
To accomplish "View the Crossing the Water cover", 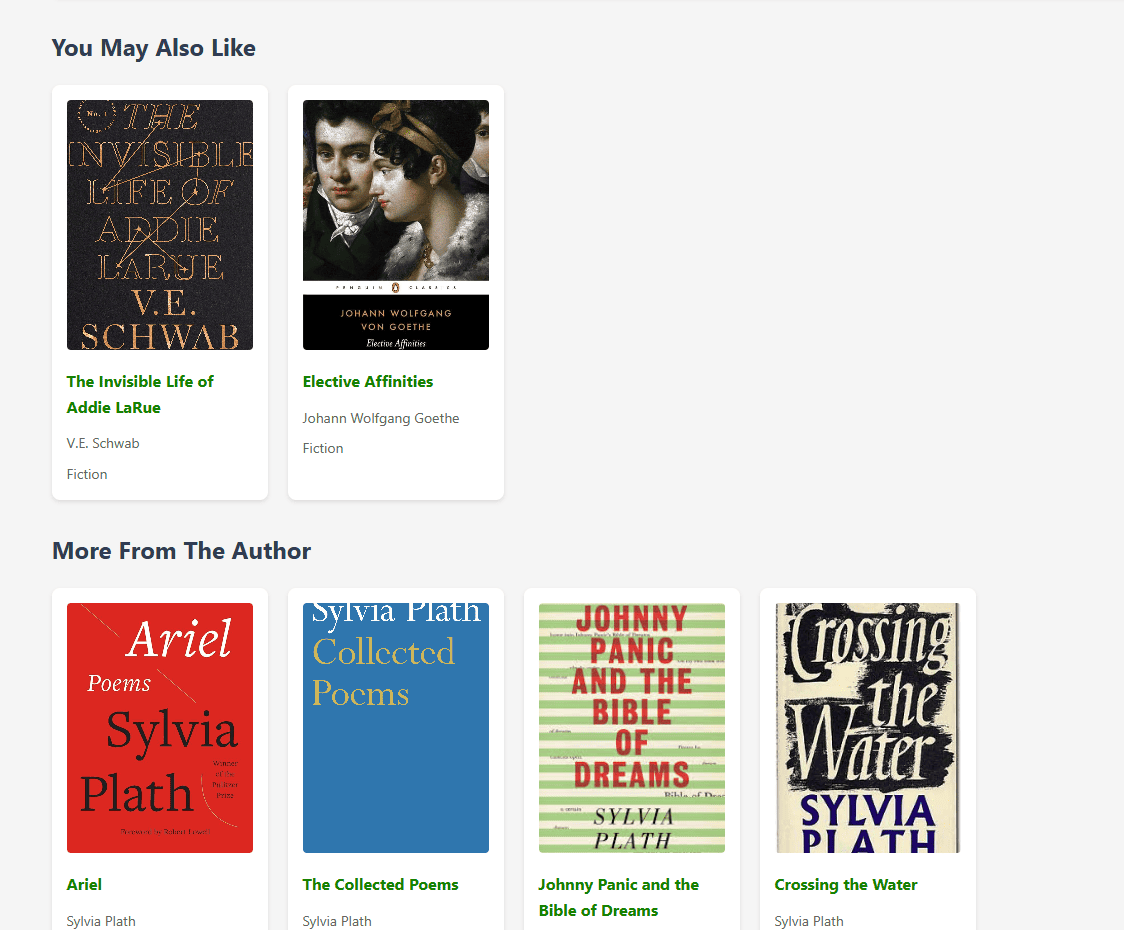I will point(868,728).
